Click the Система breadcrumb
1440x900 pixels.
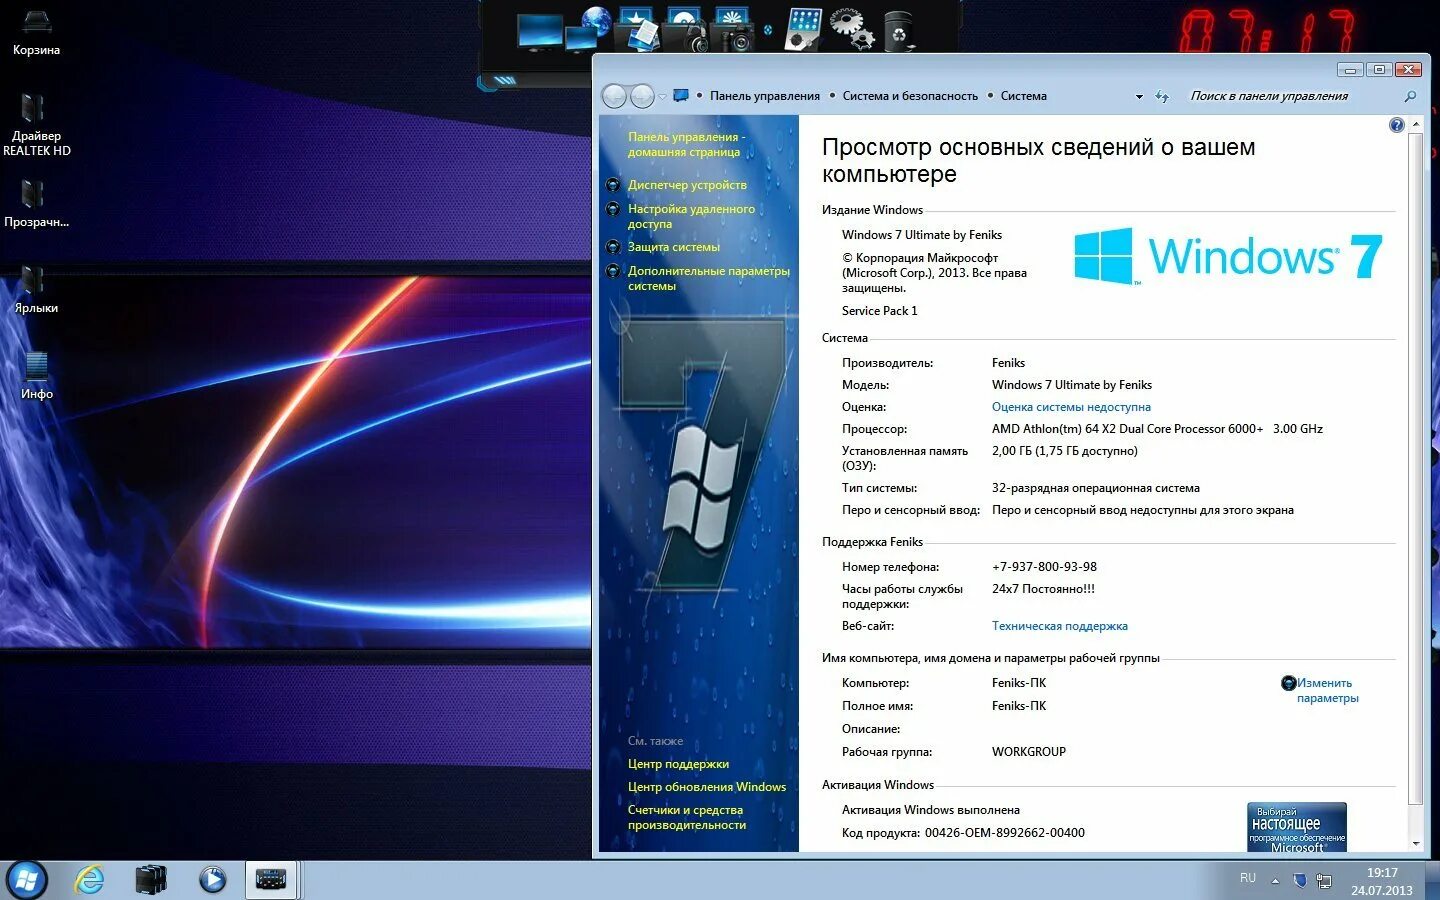pyautogui.click(x=1024, y=96)
